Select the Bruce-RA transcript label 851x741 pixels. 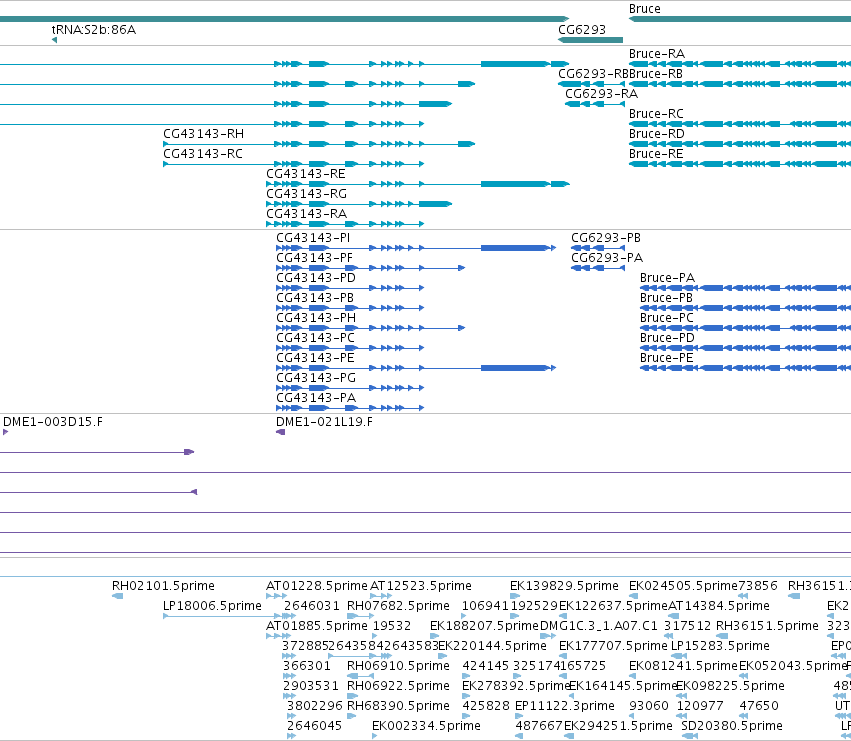[x=657, y=54]
